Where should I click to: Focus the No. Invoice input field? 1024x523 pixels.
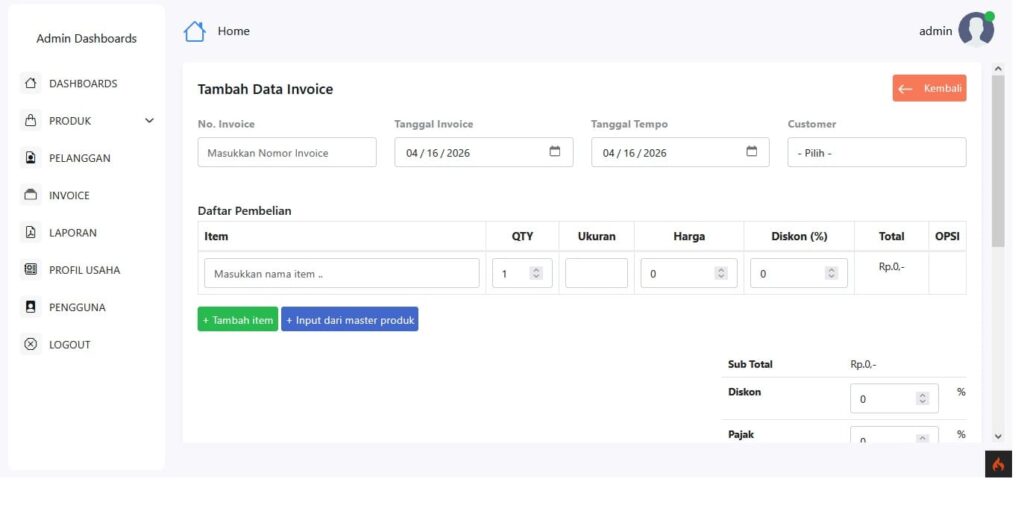coord(287,153)
